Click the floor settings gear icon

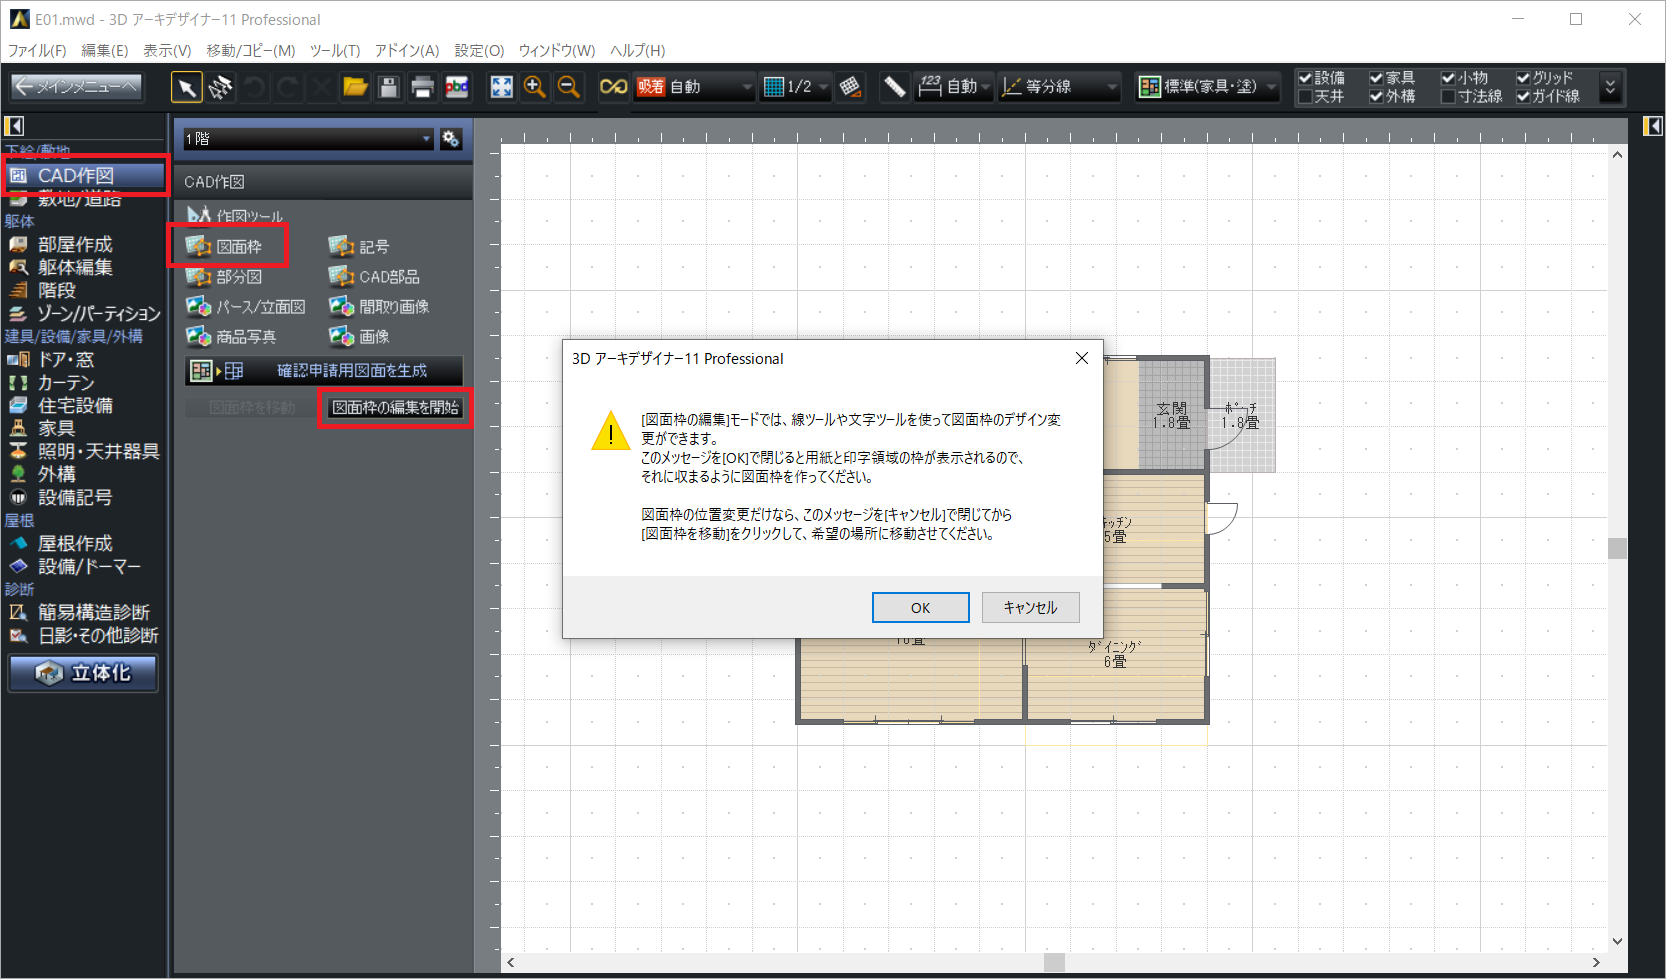[451, 139]
